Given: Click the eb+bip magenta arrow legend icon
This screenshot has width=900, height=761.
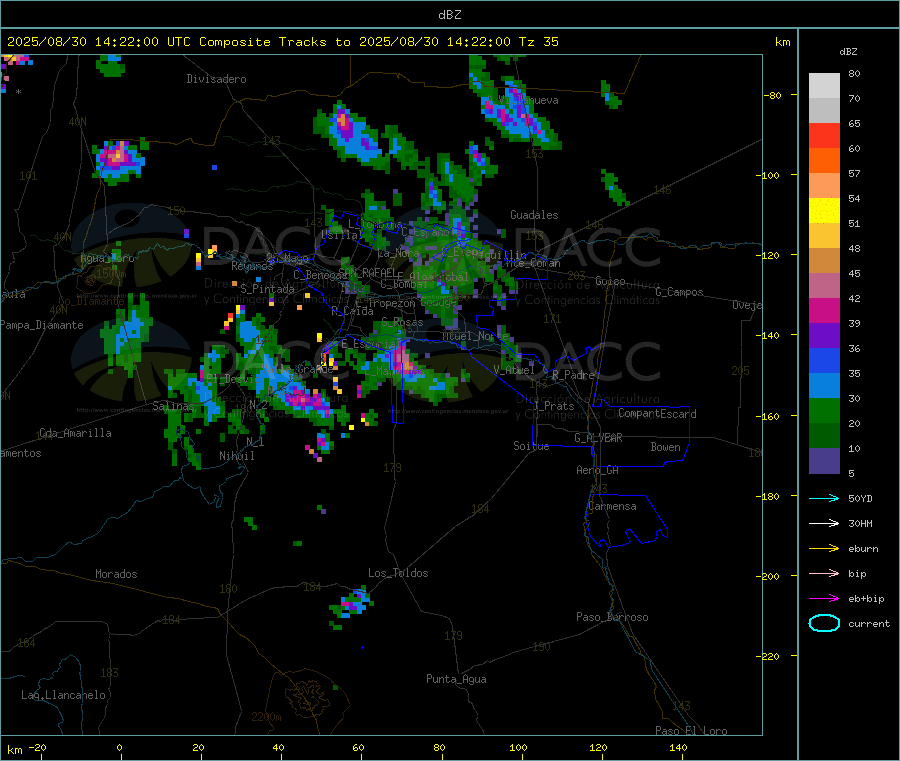Looking at the screenshot, I should point(824,599).
